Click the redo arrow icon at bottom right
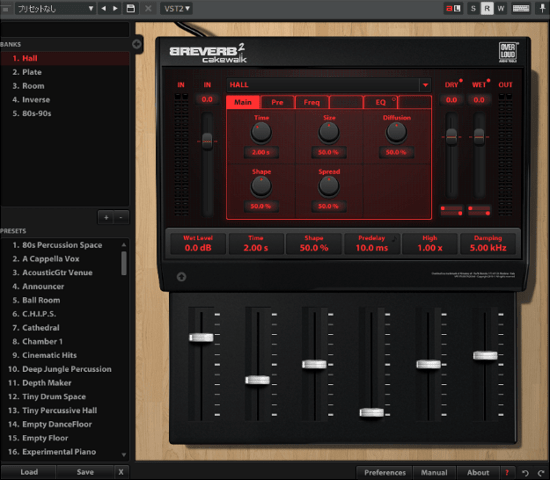The width and height of the screenshot is (550, 480). tap(541, 473)
